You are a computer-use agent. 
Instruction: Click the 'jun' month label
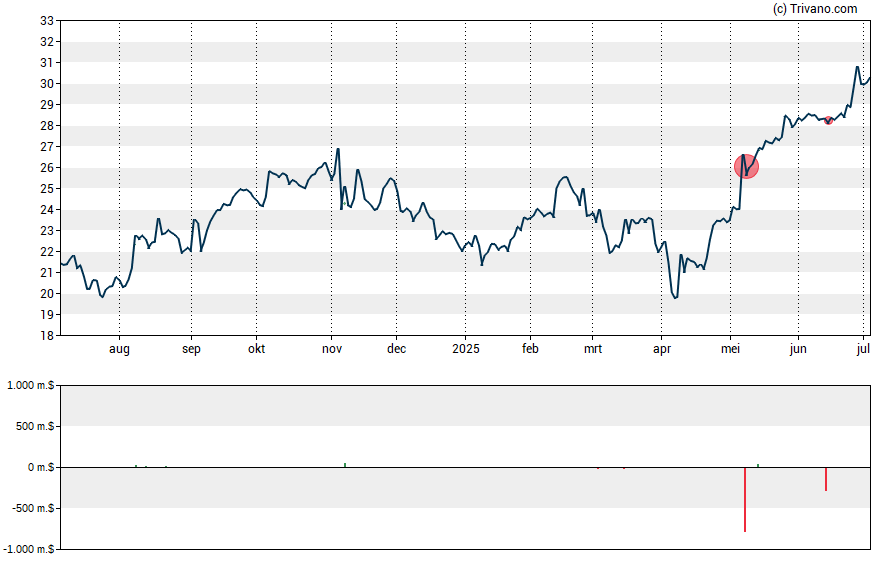pos(798,349)
